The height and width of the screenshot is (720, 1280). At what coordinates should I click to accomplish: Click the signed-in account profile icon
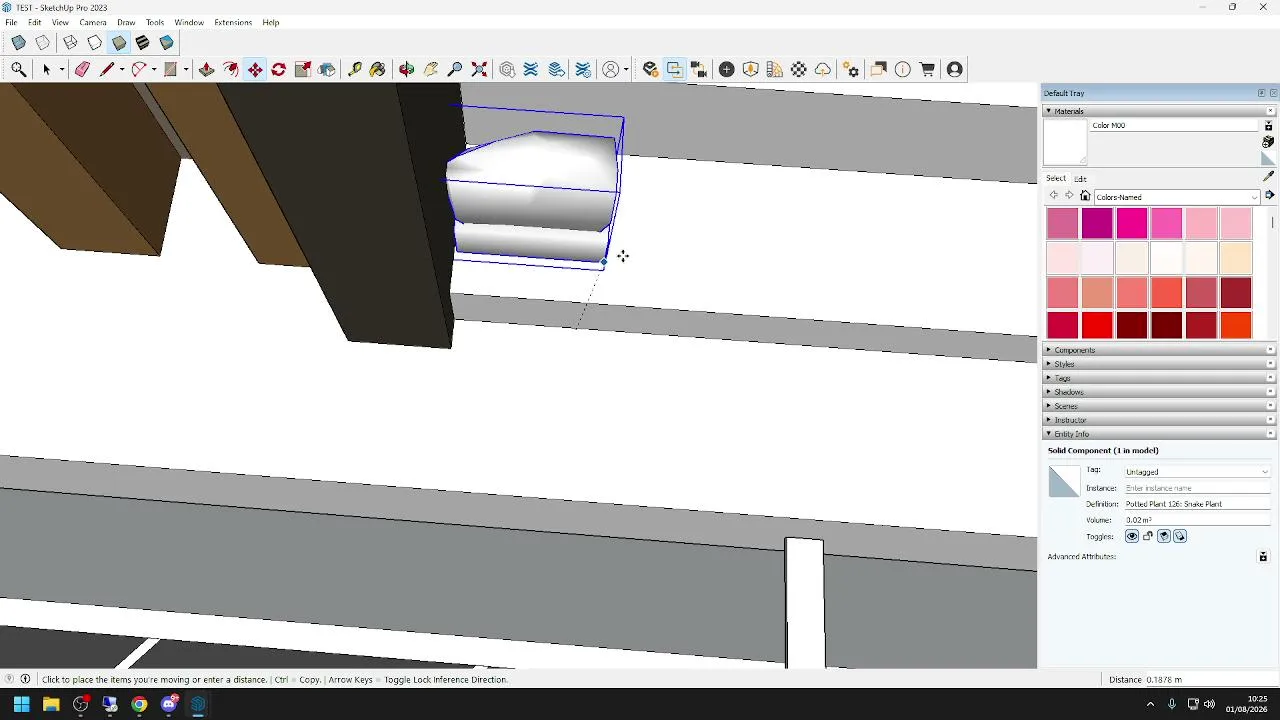coord(955,69)
